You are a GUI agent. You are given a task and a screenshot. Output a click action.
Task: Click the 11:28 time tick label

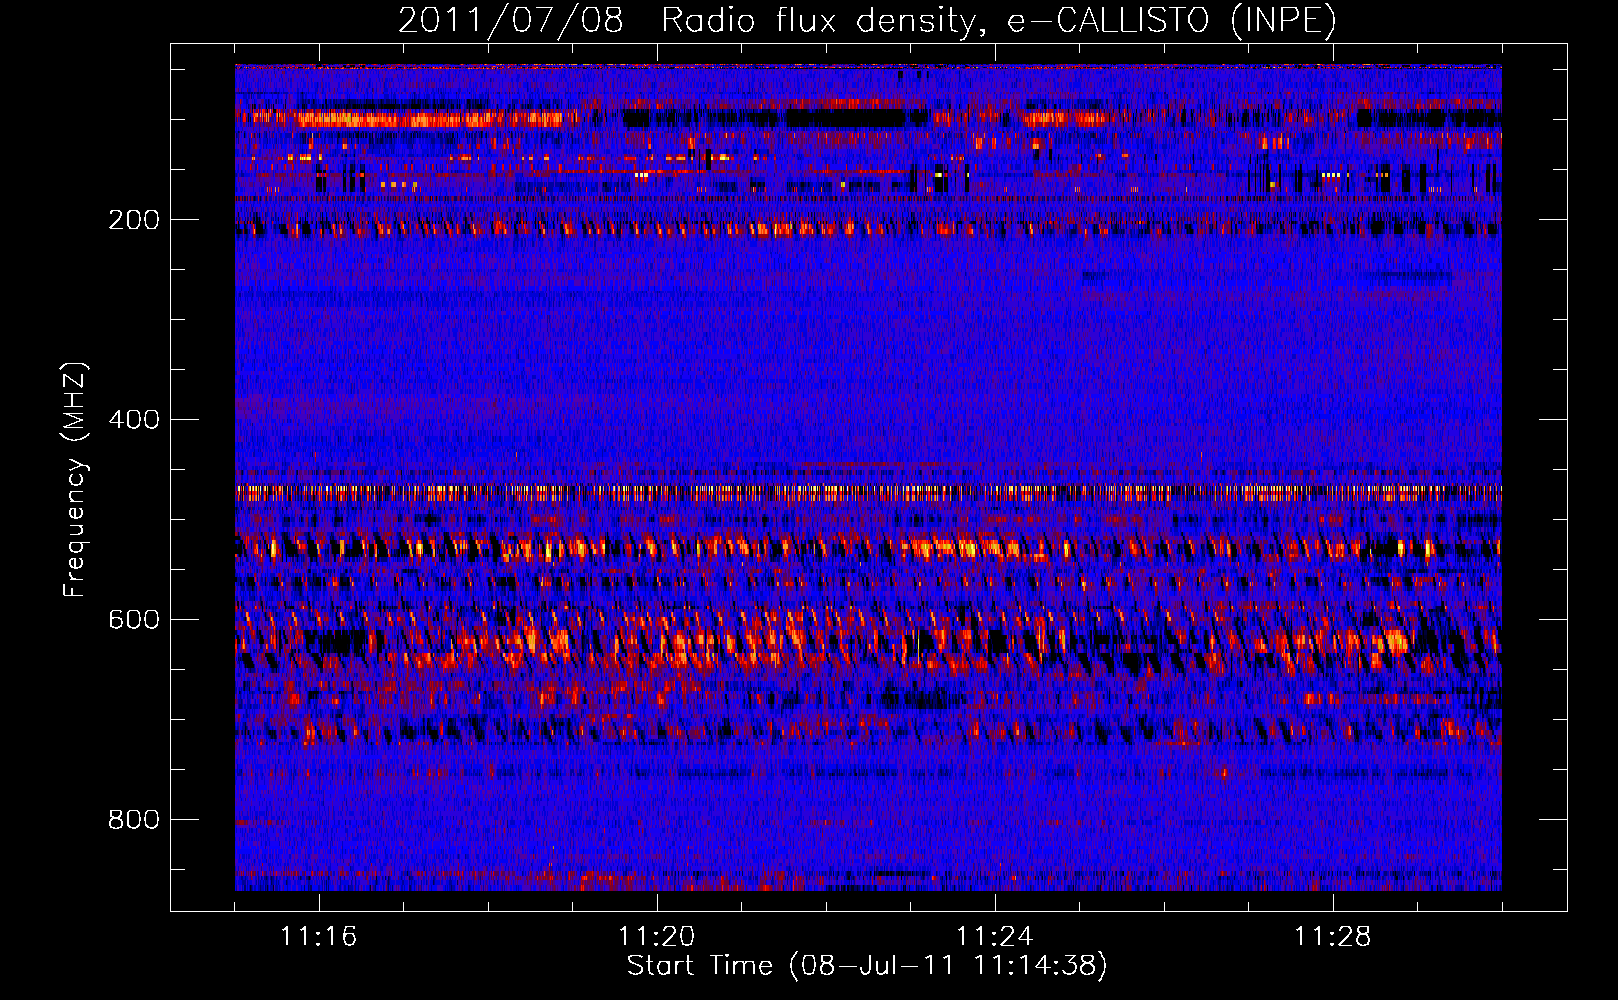click(1332, 936)
